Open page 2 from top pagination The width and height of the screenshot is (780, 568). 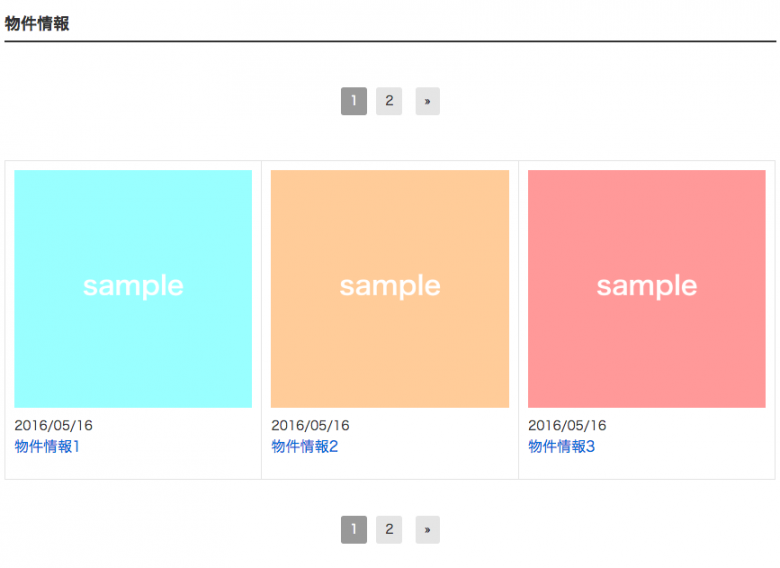[x=389, y=101]
